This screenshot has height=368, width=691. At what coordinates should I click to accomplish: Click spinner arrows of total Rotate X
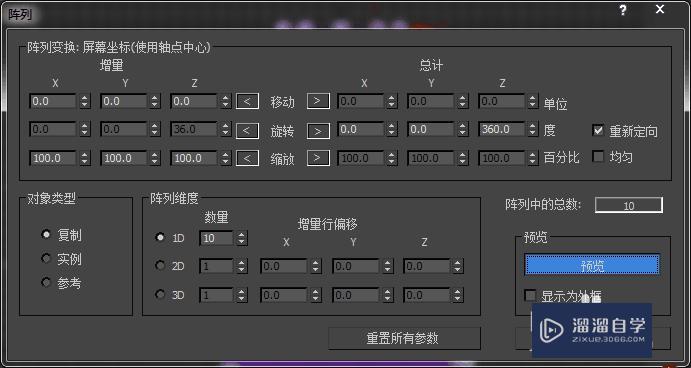point(391,130)
